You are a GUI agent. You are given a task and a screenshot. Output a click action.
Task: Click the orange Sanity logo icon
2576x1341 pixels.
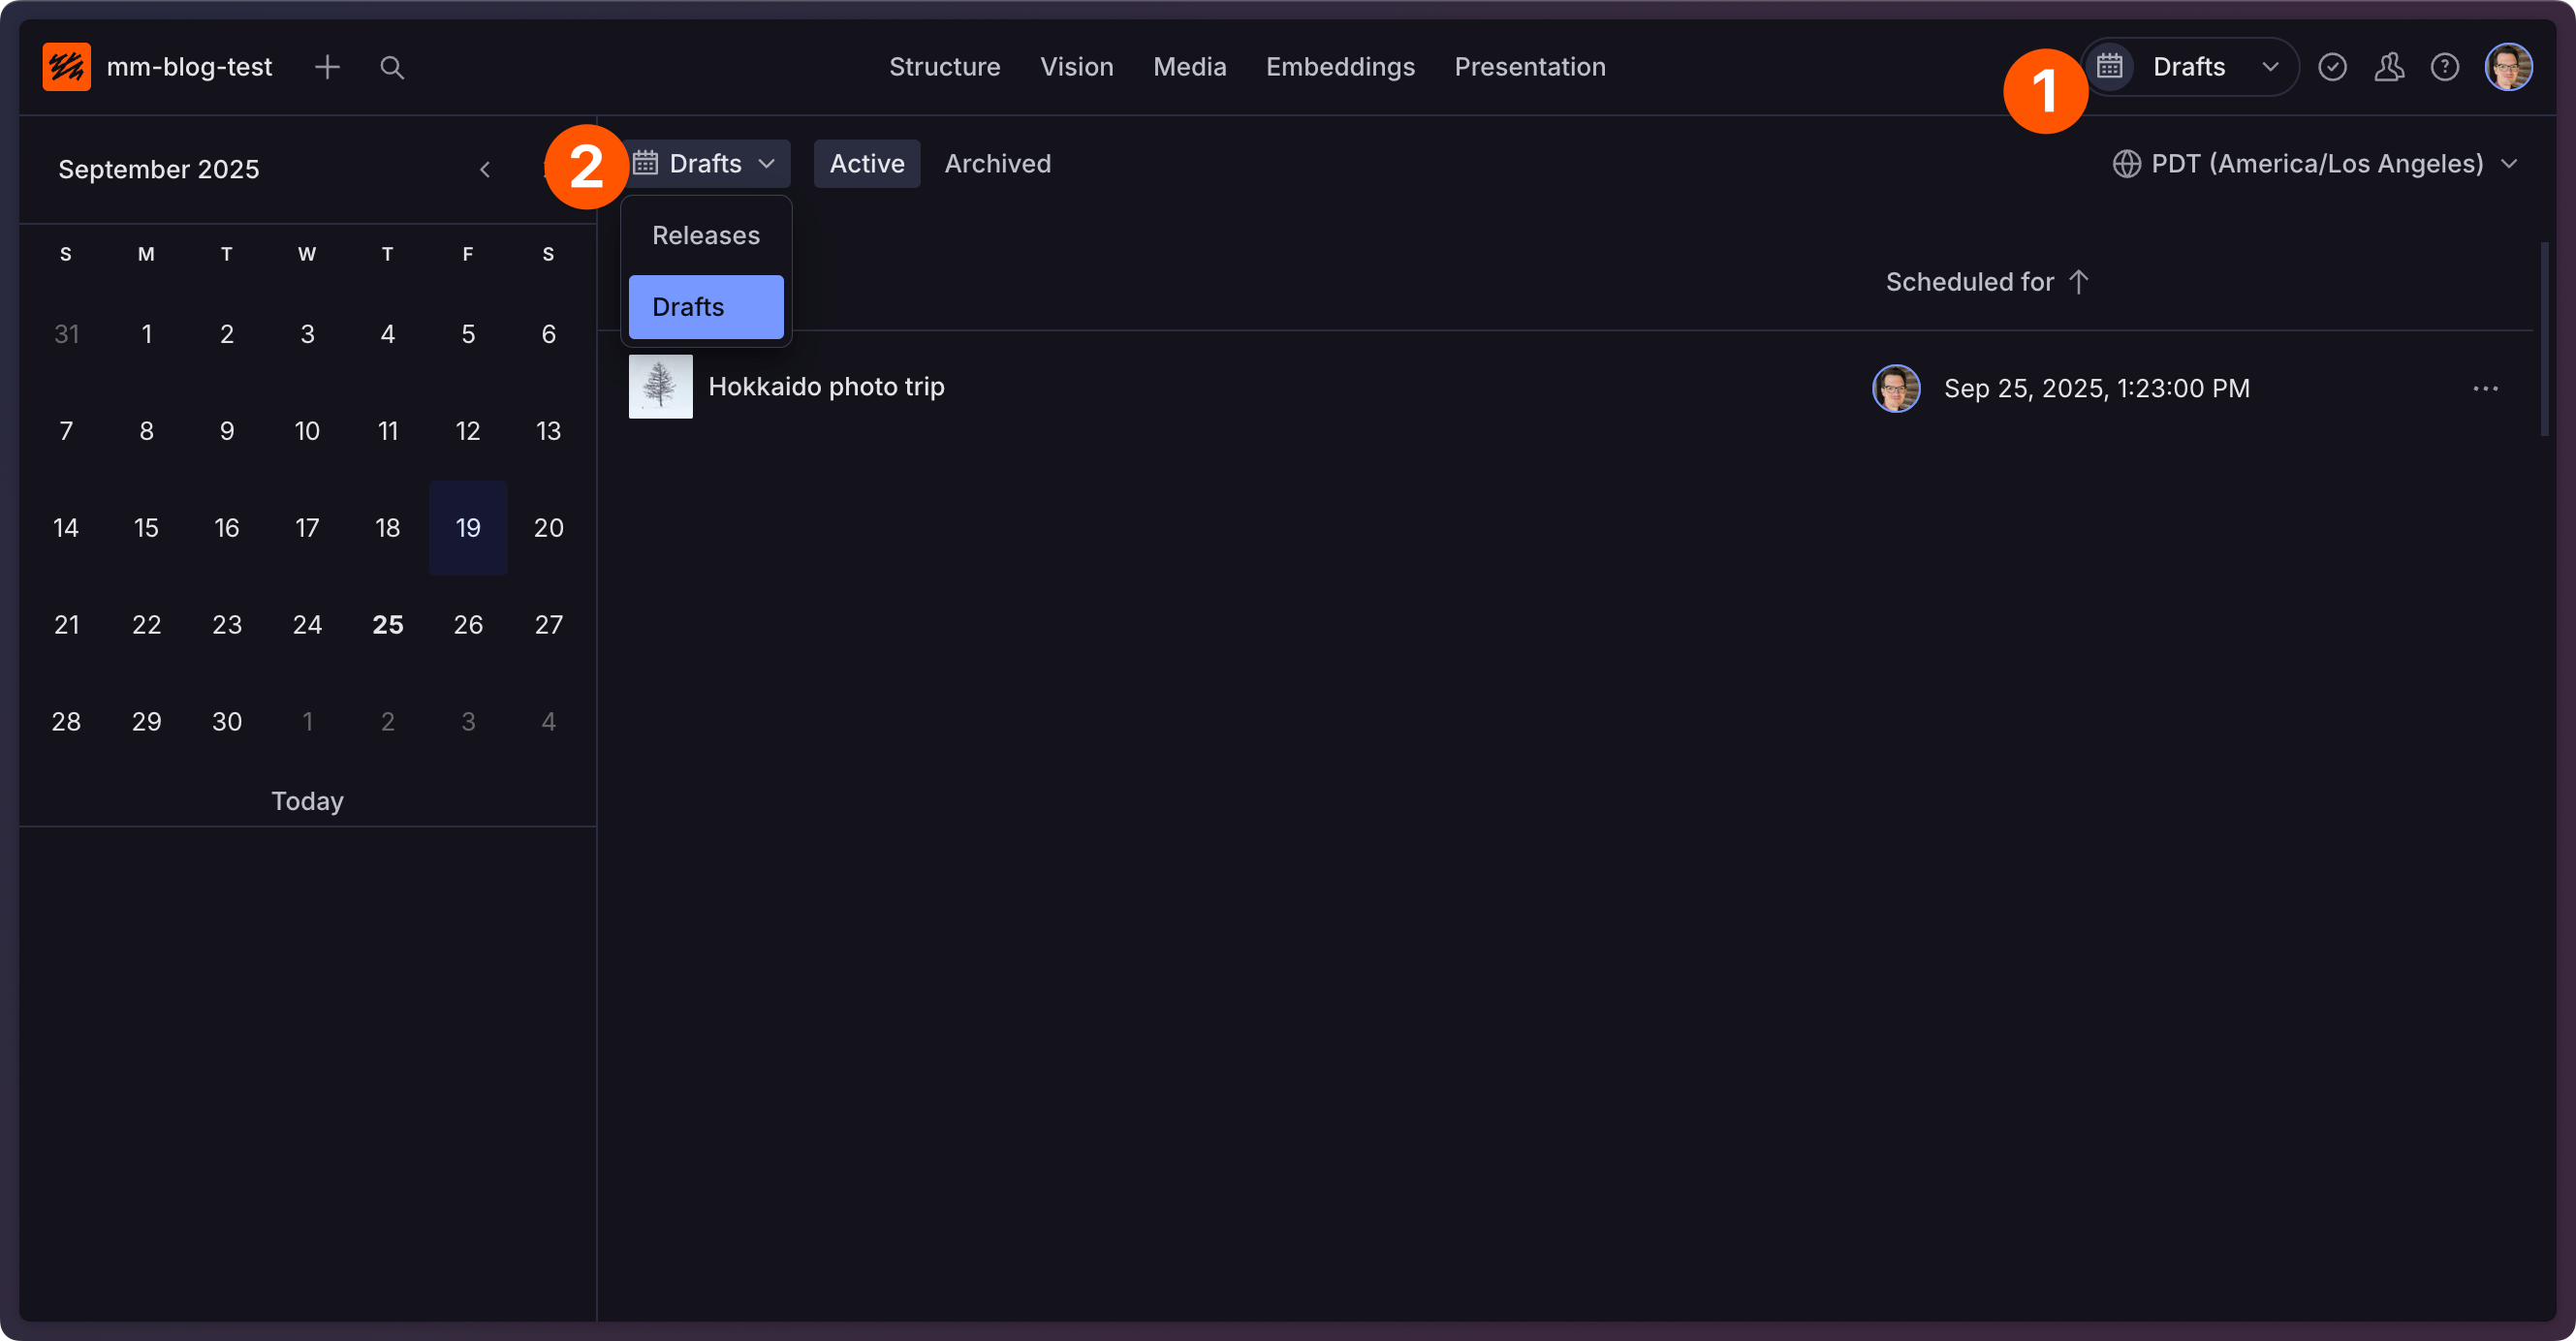66,67
